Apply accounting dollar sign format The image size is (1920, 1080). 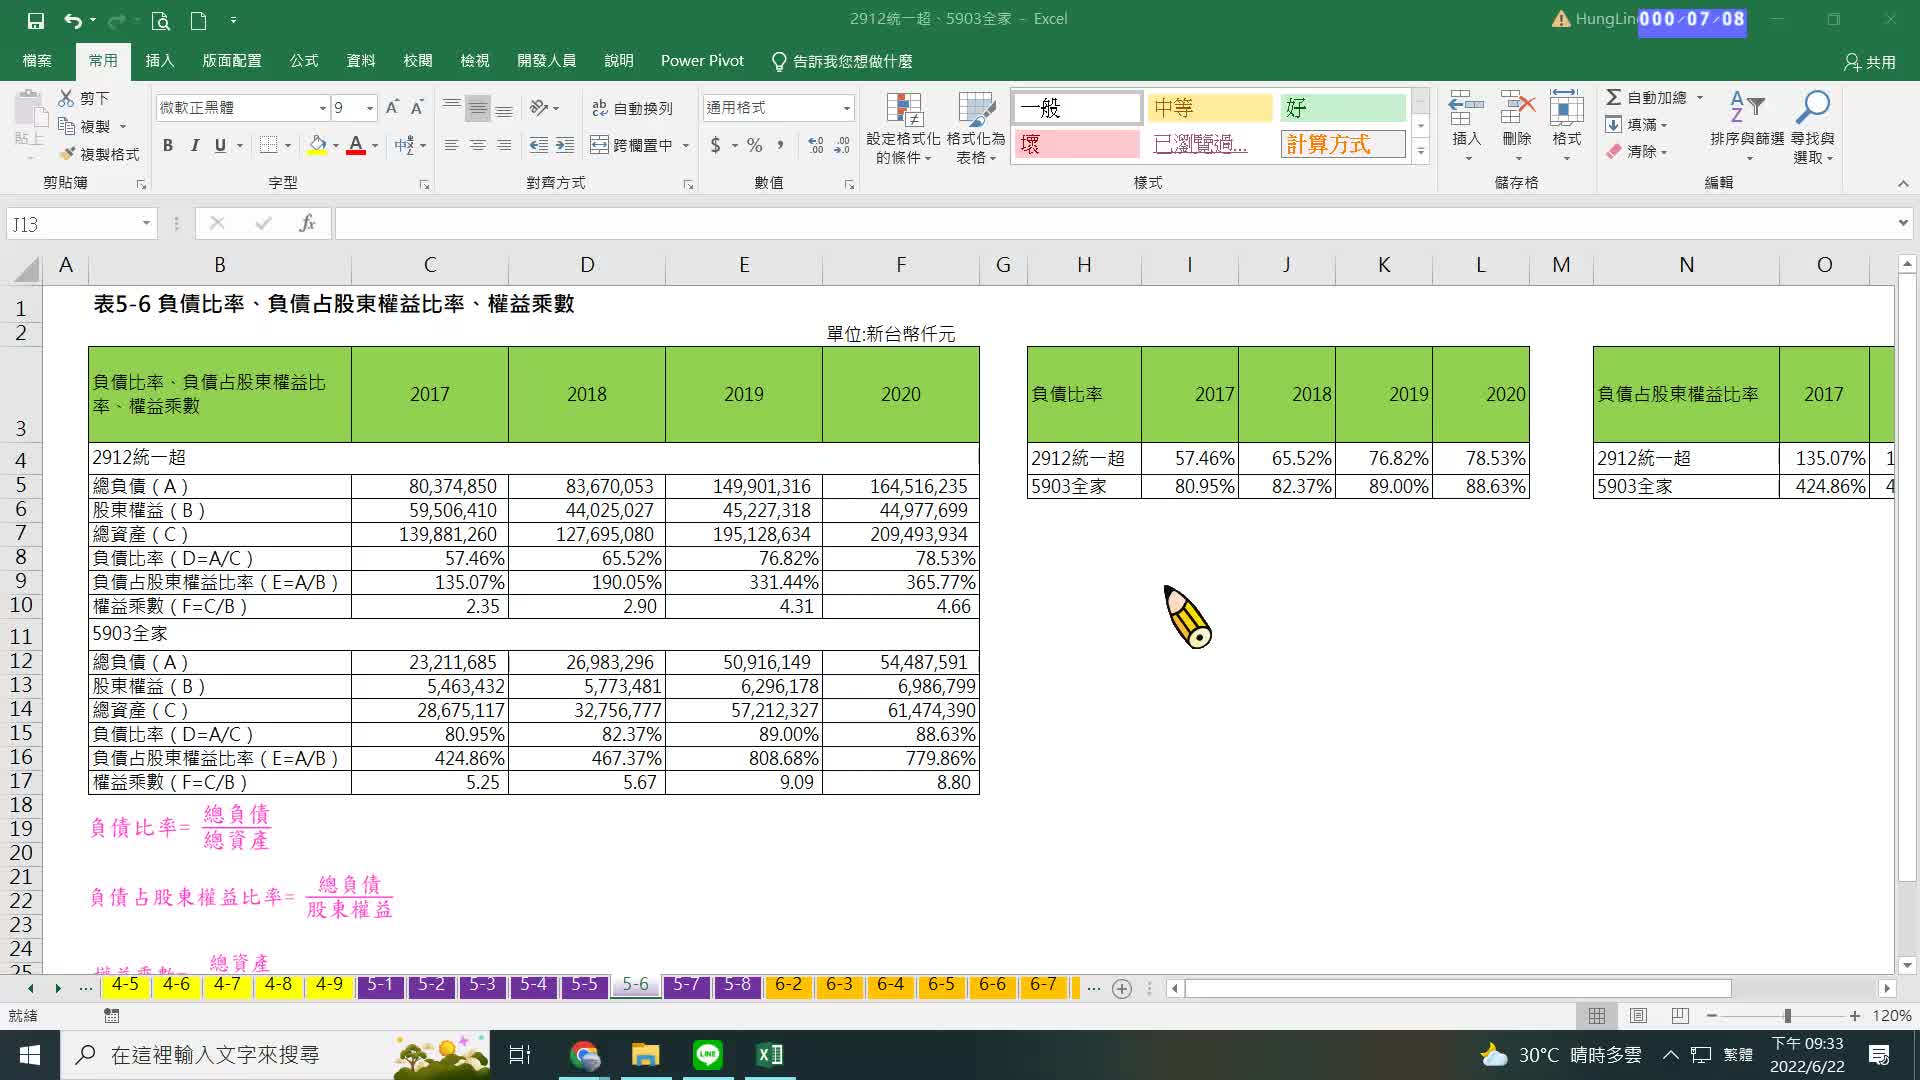tap(715, 145)
